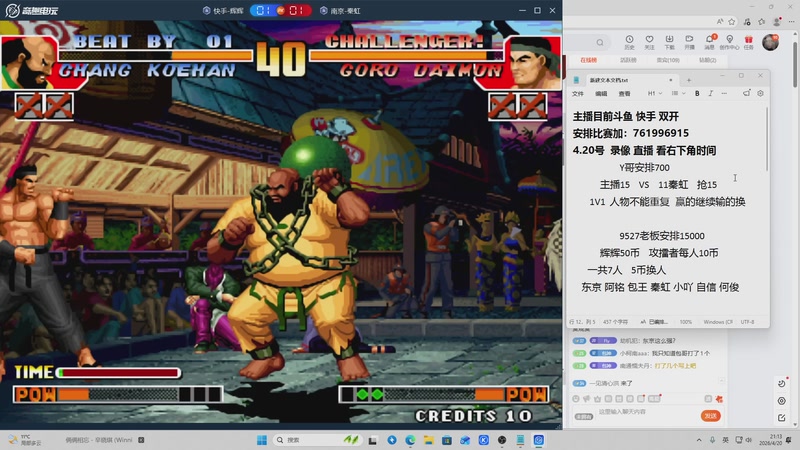Click UTF-8 encoding in Notepad status bar
This screenshot has width=800, height=450.
(x=747, y=322)
